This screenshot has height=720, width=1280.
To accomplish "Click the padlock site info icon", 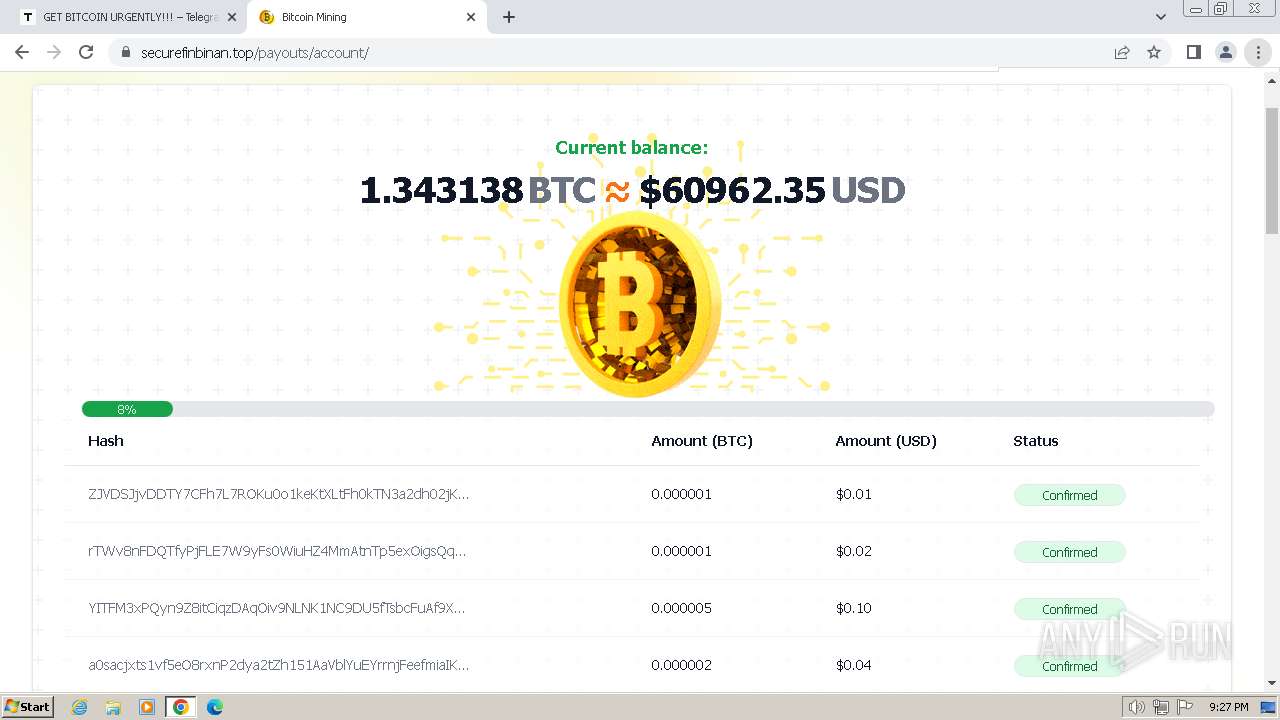I will tap(125, 52).
